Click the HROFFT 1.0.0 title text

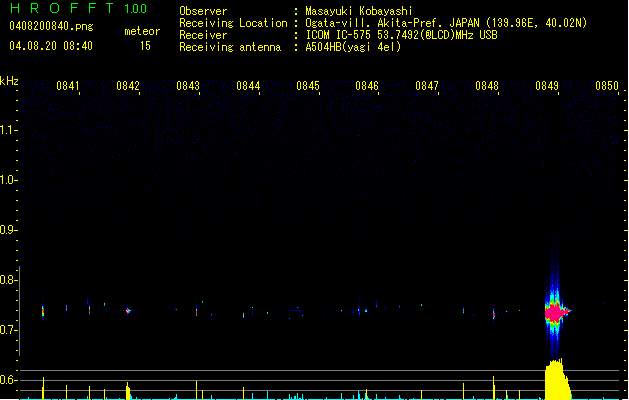tap(79, 8)
